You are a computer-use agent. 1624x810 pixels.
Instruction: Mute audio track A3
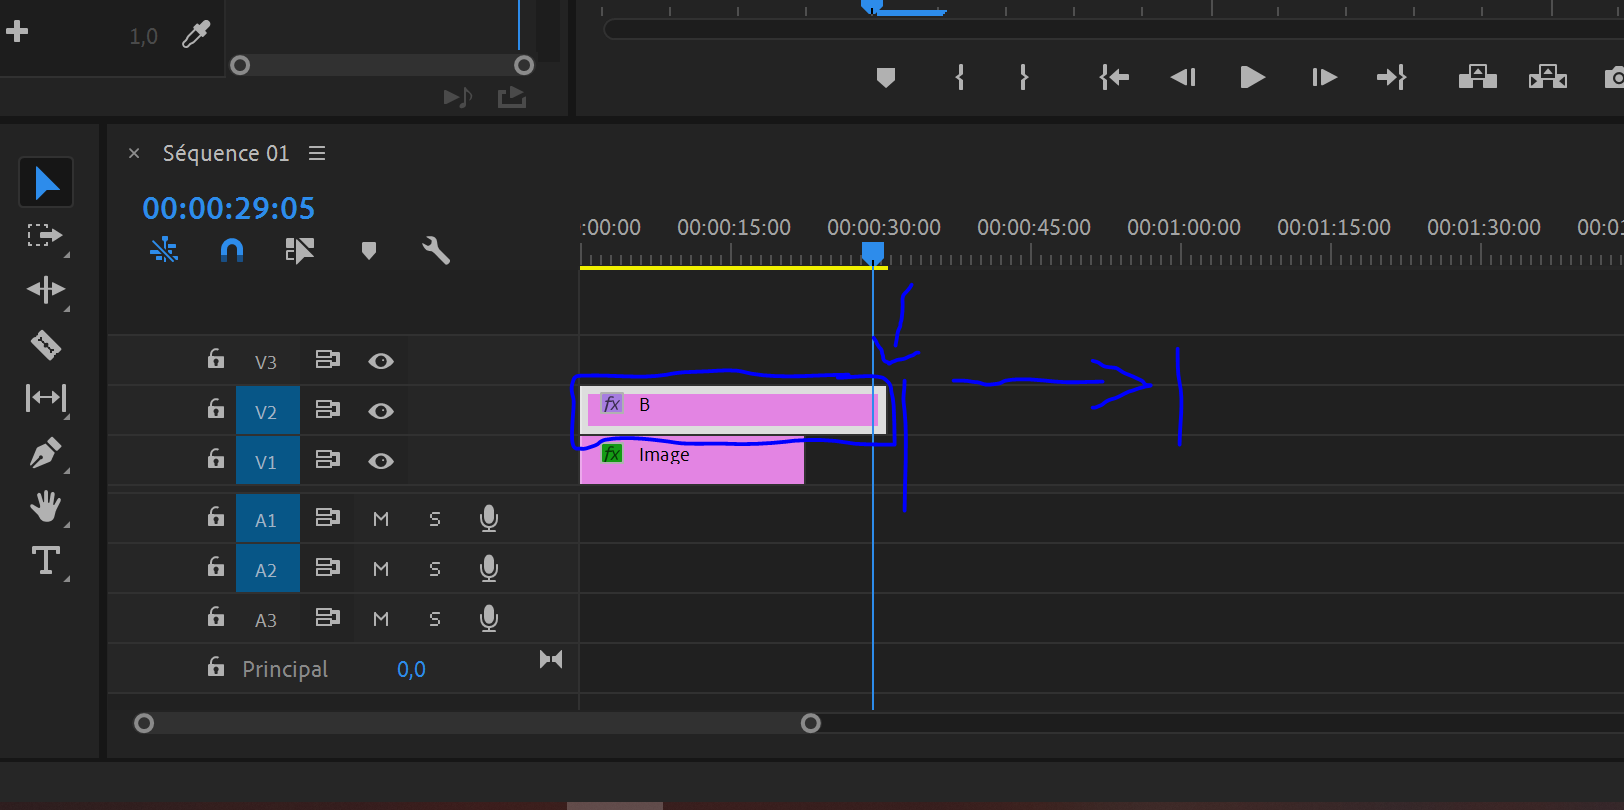[x=381, y=619]
